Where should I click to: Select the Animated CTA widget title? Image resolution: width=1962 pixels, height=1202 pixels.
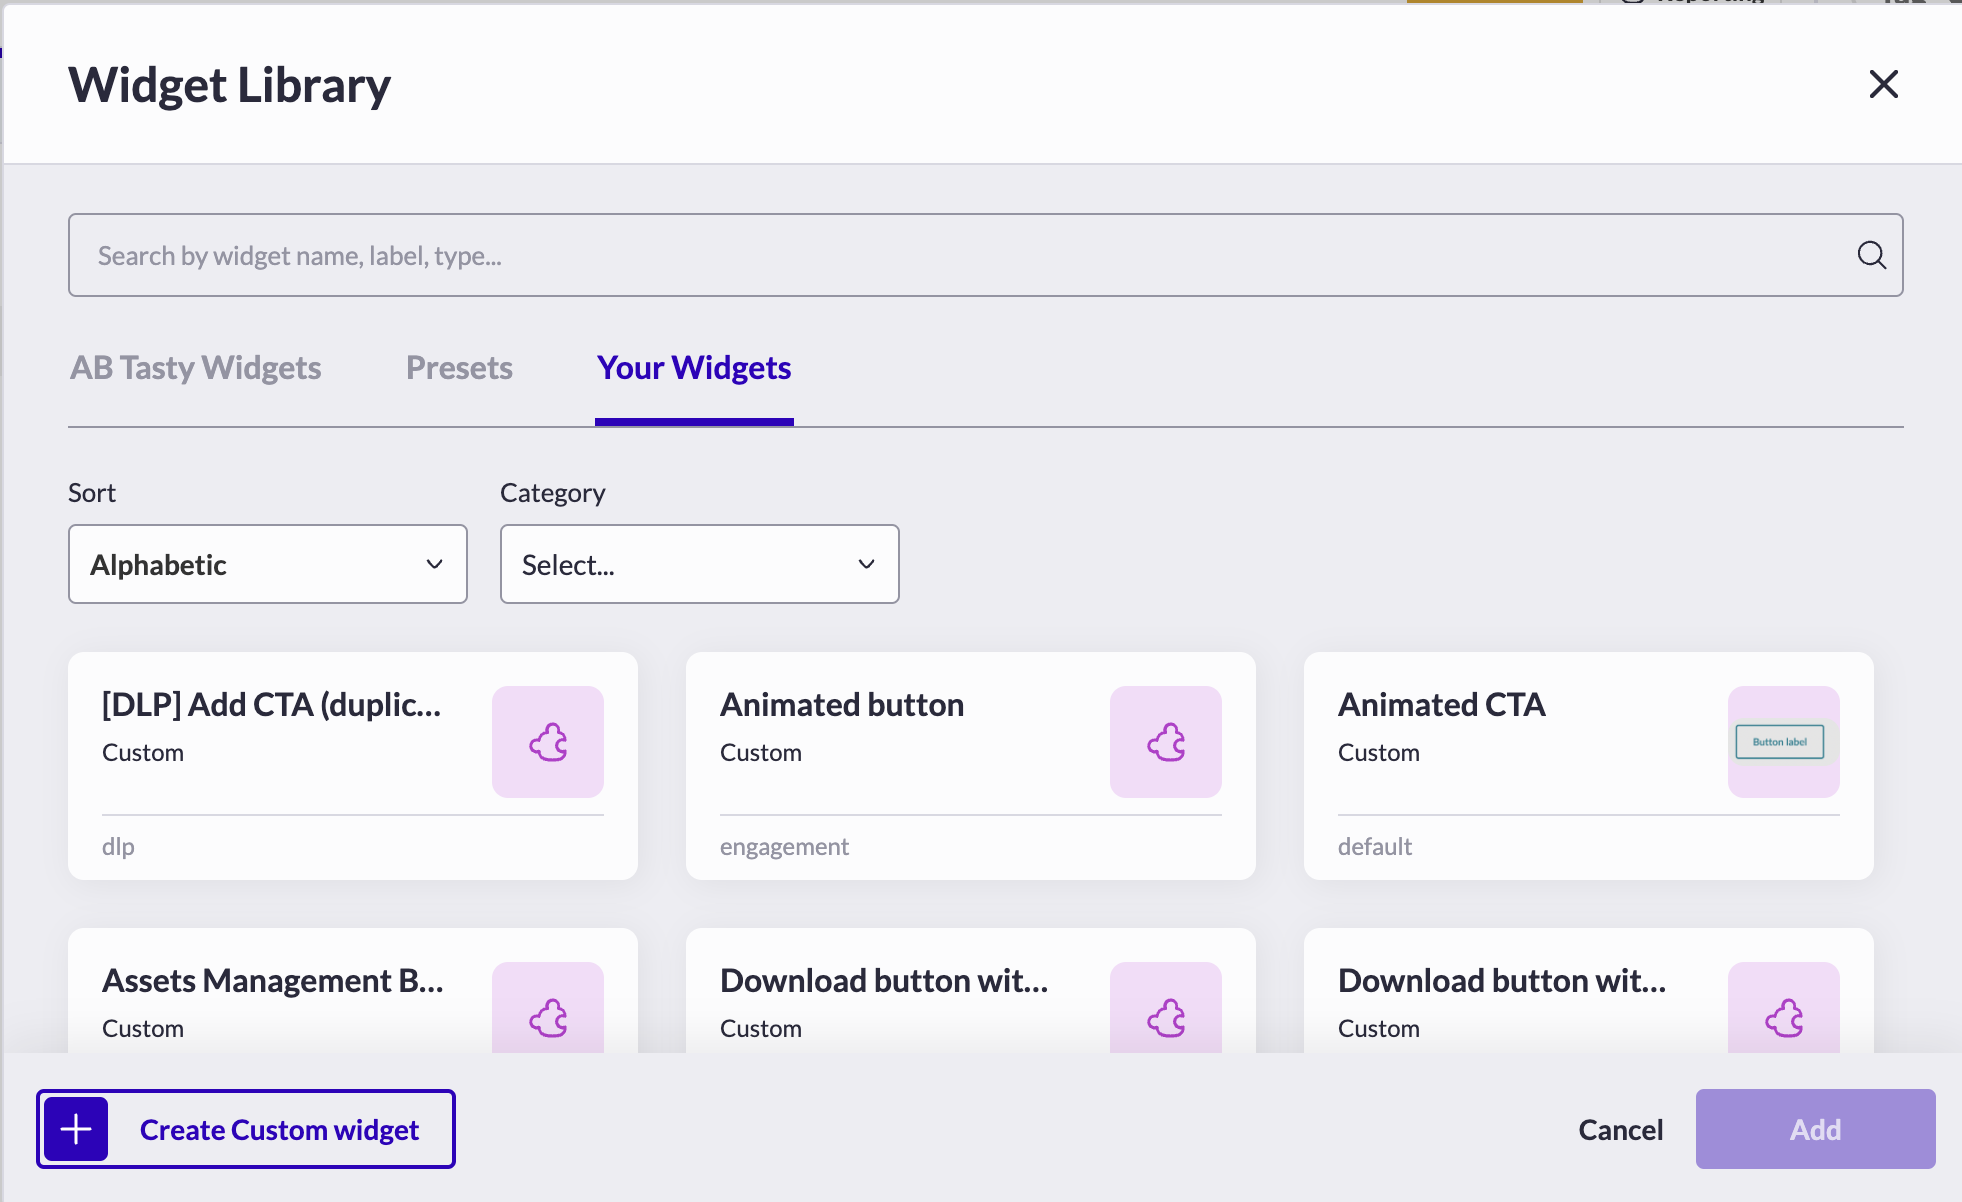pos(1442,705)
